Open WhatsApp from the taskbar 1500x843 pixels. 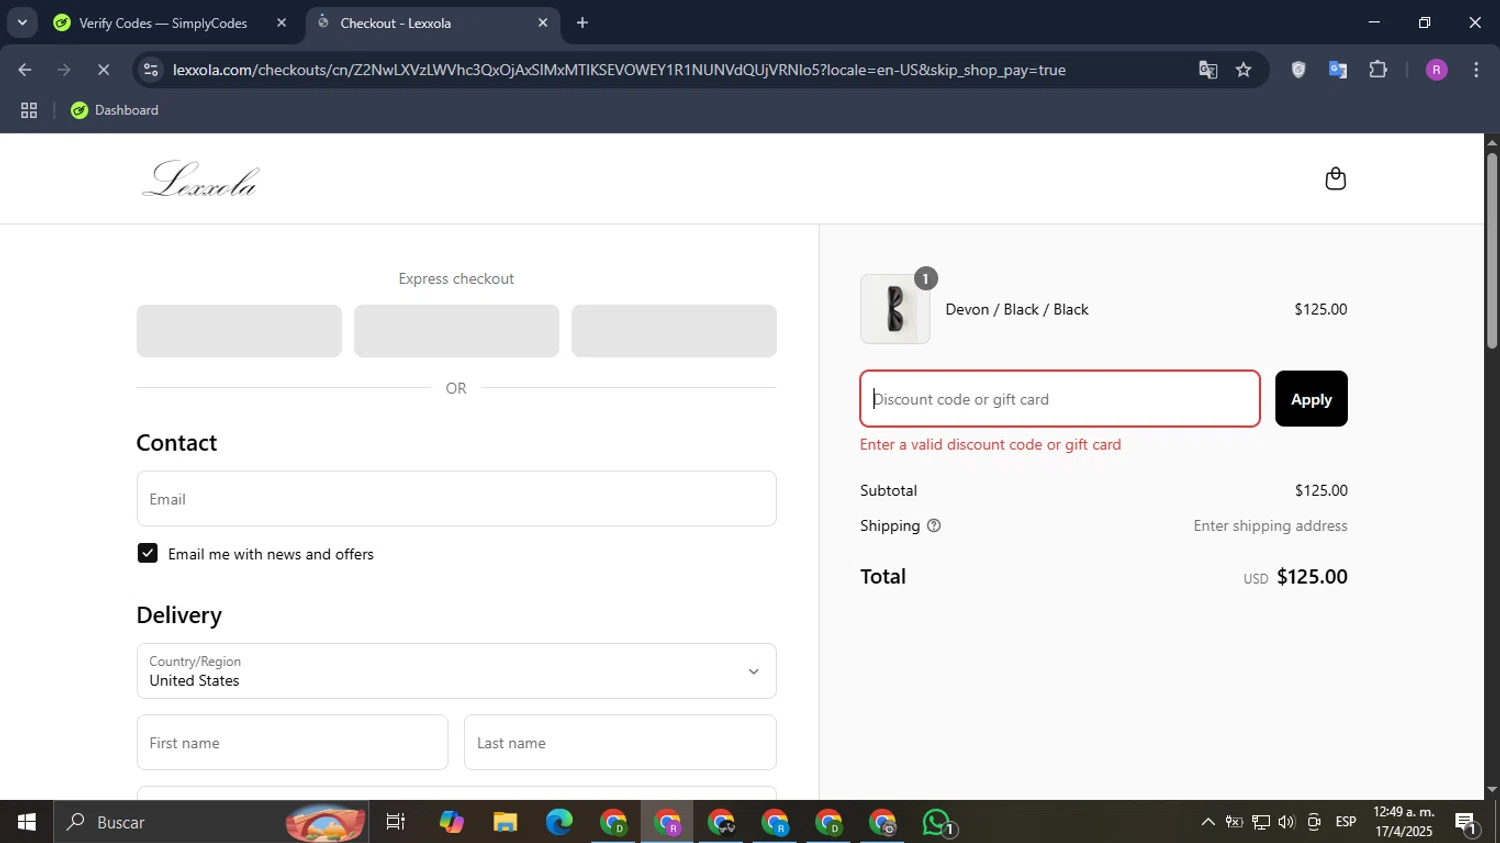click(x=938, y=822)
